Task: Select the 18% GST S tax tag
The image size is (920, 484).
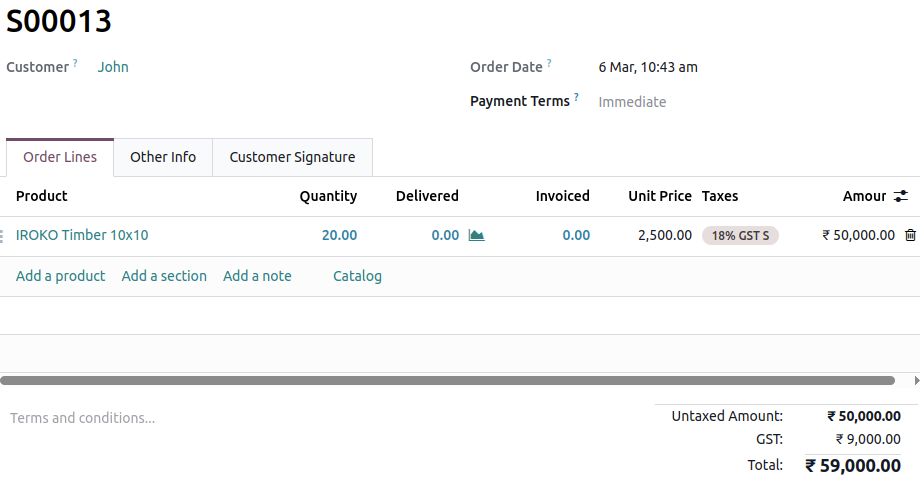Action: pos(740,236)
